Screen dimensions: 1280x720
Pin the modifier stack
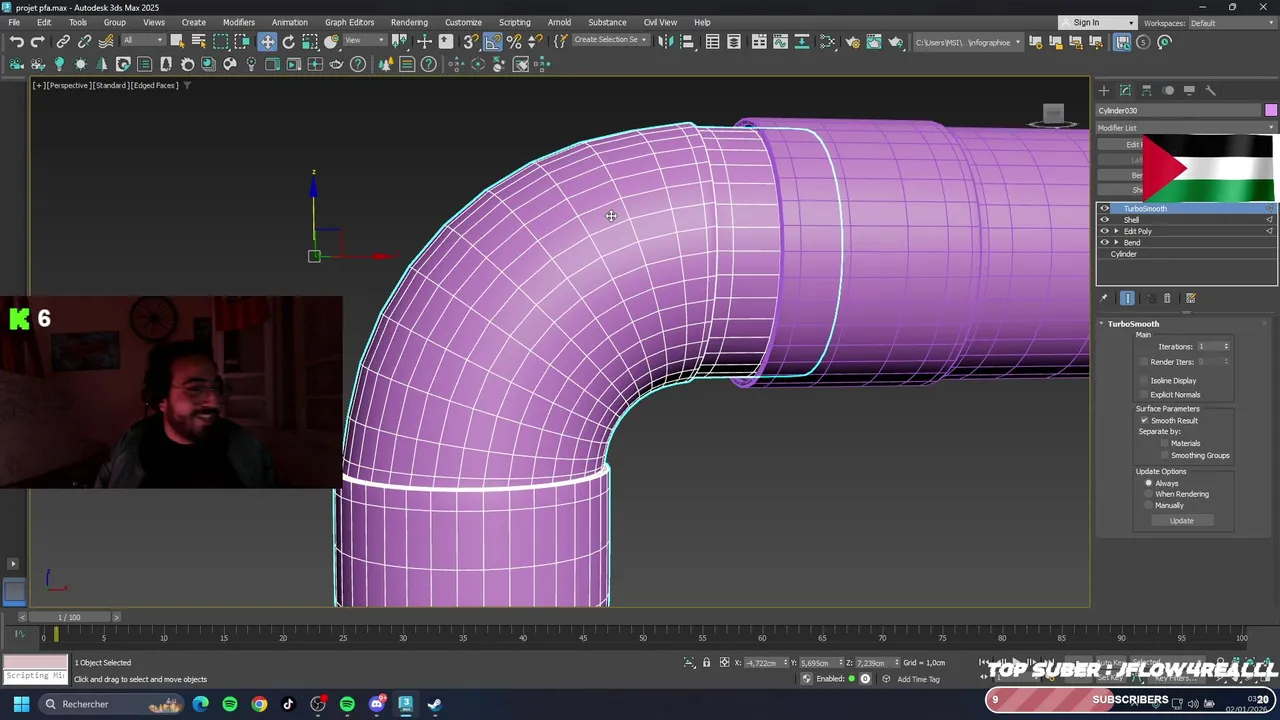(1104, 298)
